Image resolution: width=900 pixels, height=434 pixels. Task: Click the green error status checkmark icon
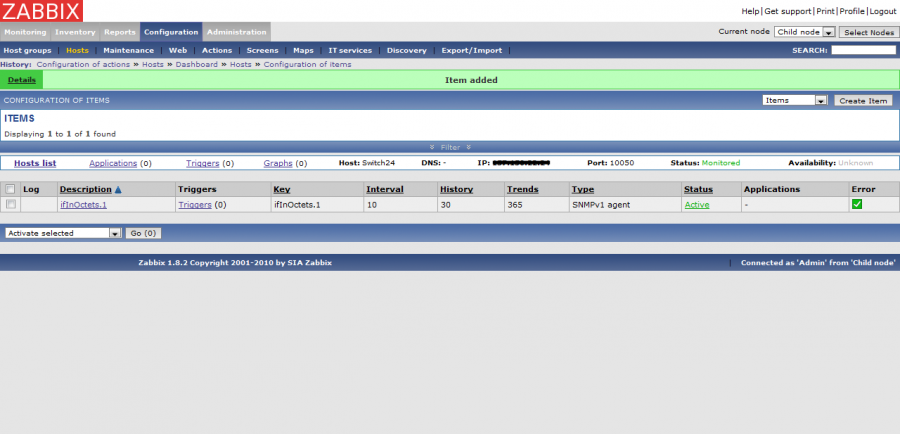(856, 204)
